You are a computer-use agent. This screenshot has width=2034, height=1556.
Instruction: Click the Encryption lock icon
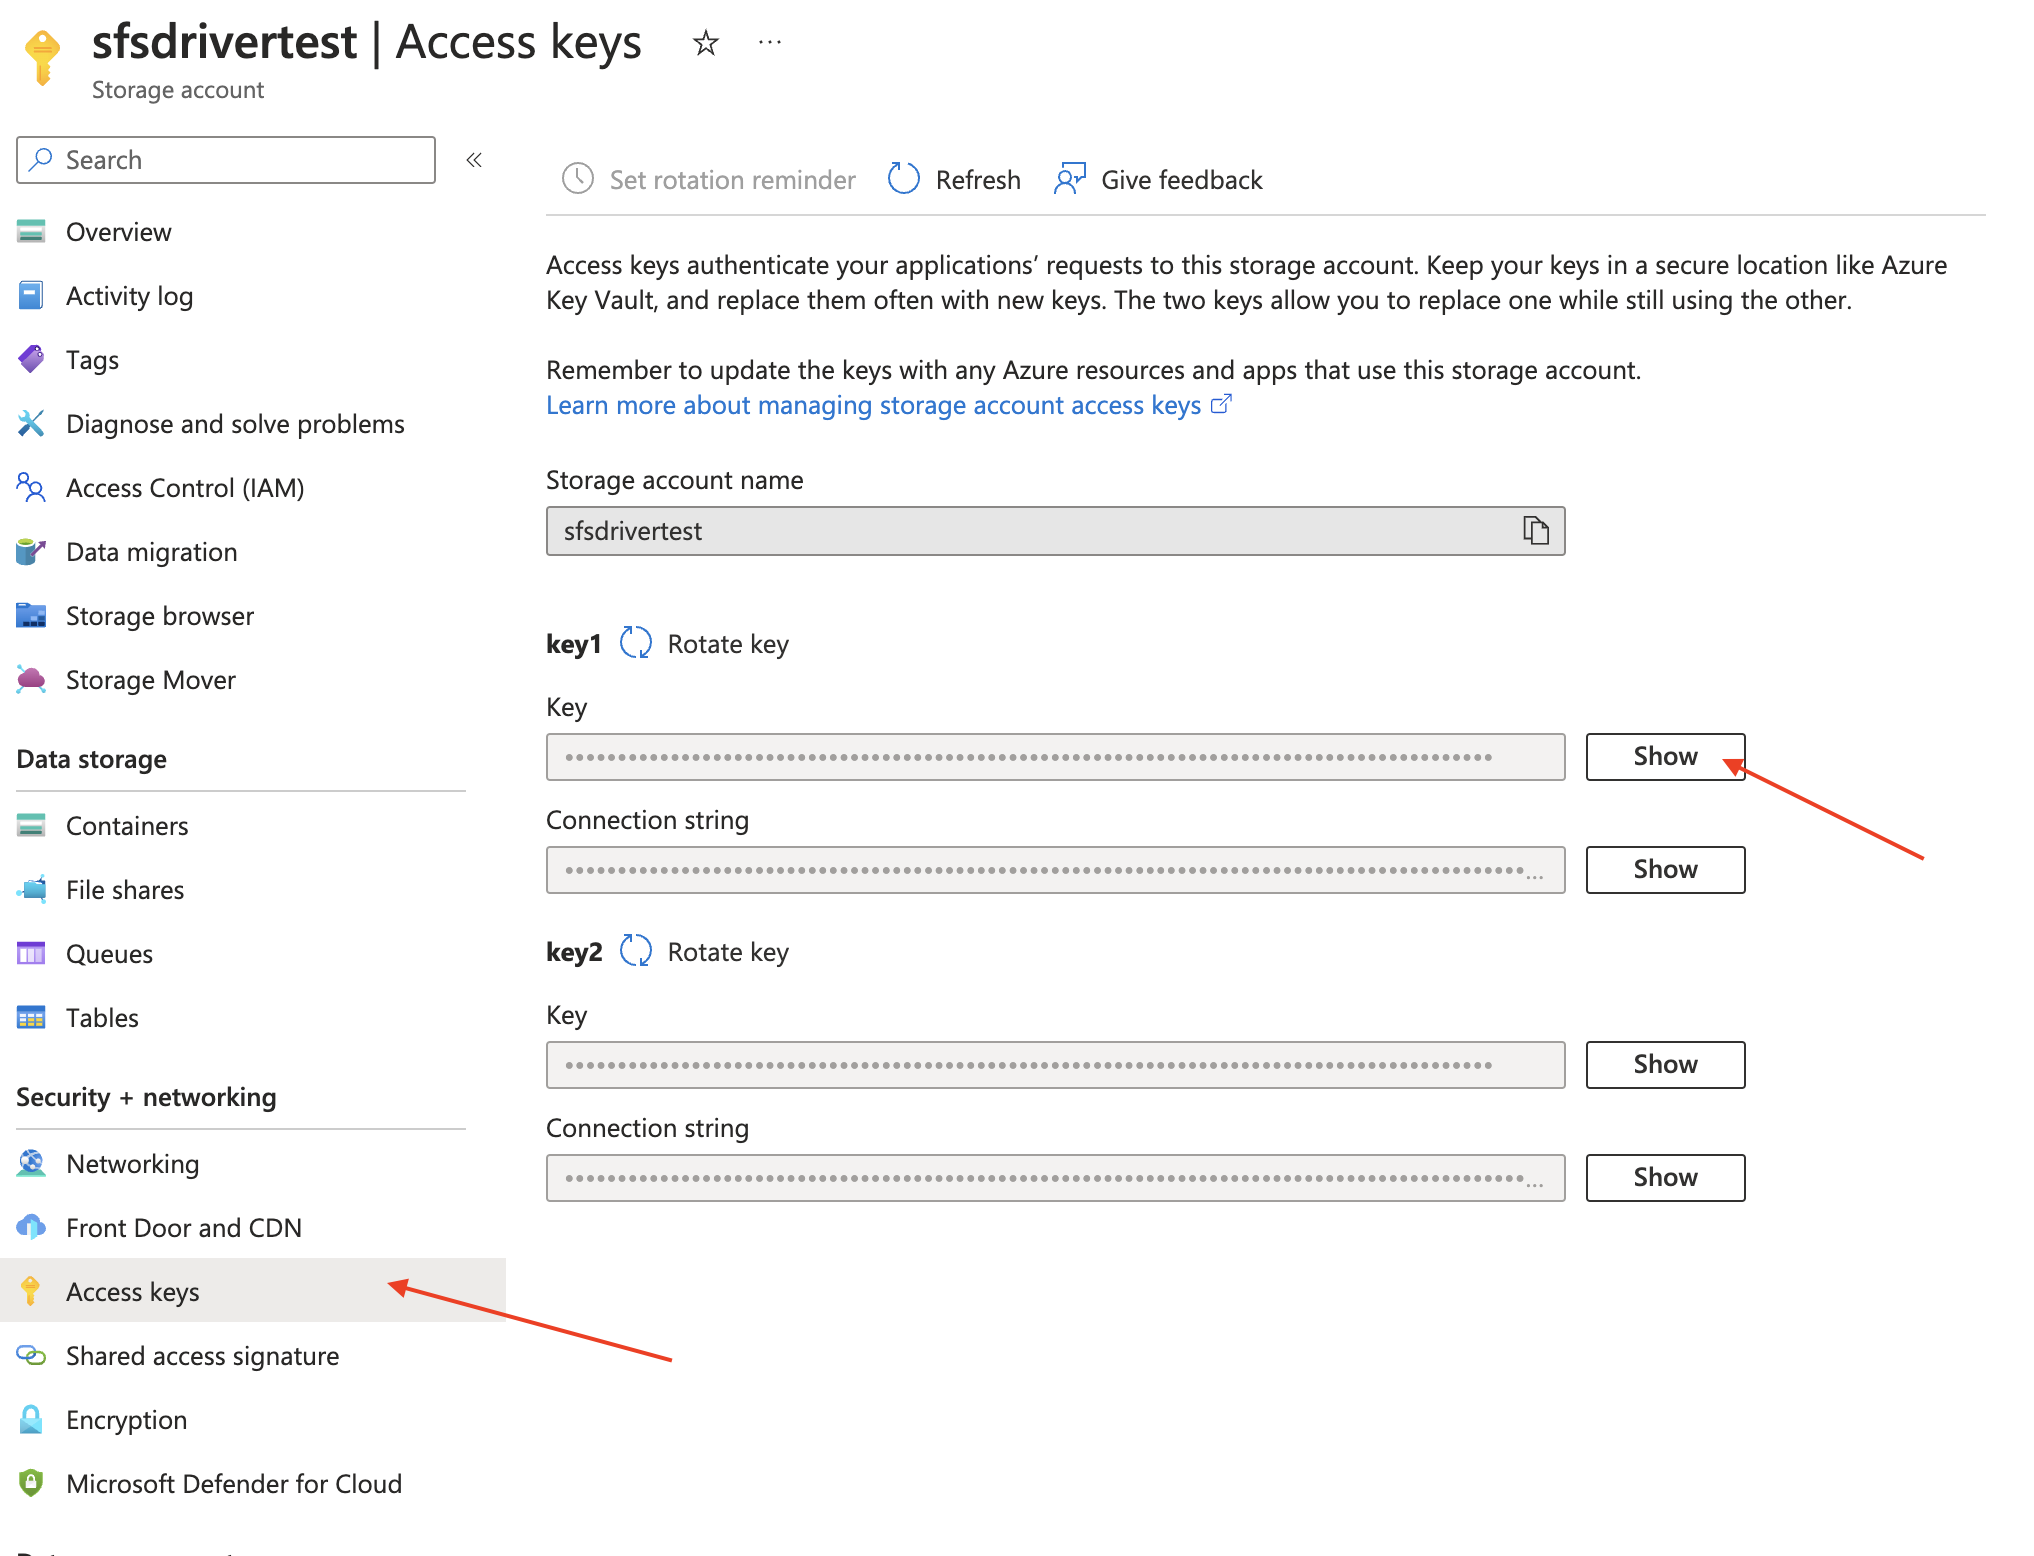click(31, 1420)
